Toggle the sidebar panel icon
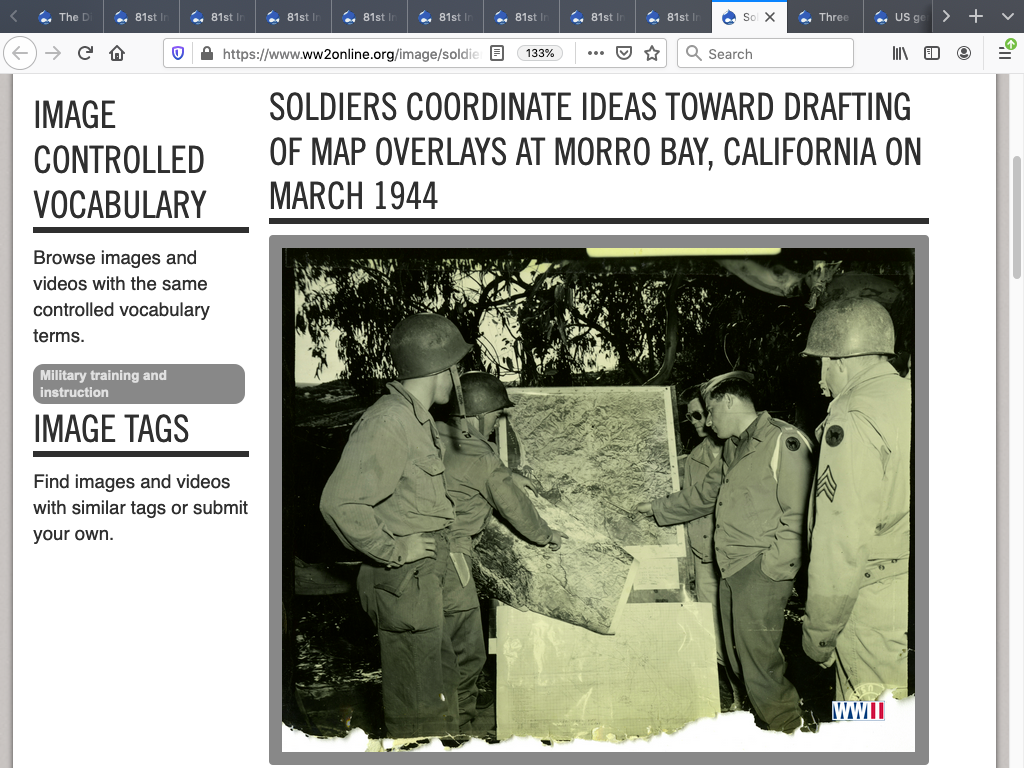 point(932,54)
